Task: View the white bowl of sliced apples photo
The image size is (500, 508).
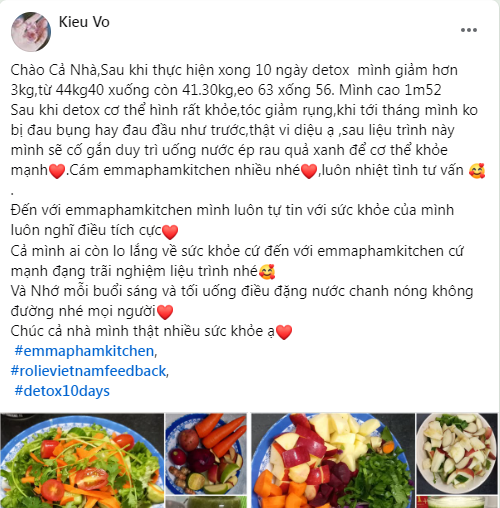Action: point(457,454)
